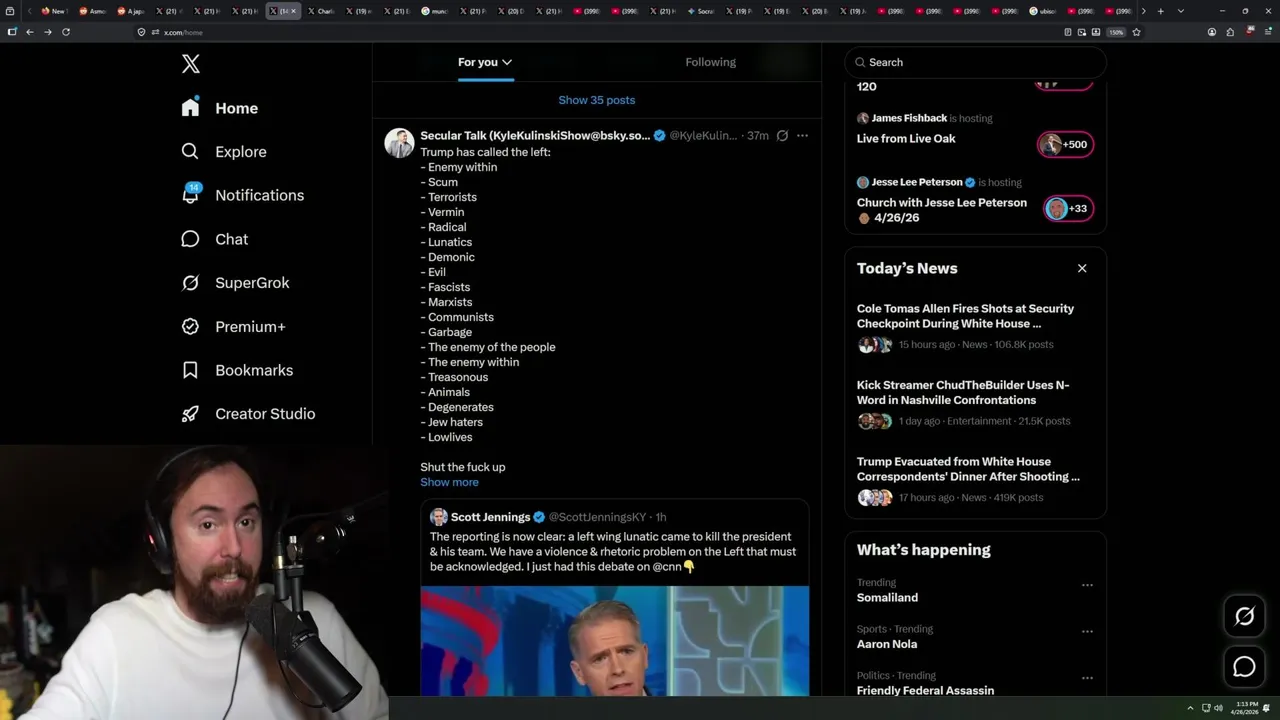Open more options on Secular Talk post

[x=802, y=136]
